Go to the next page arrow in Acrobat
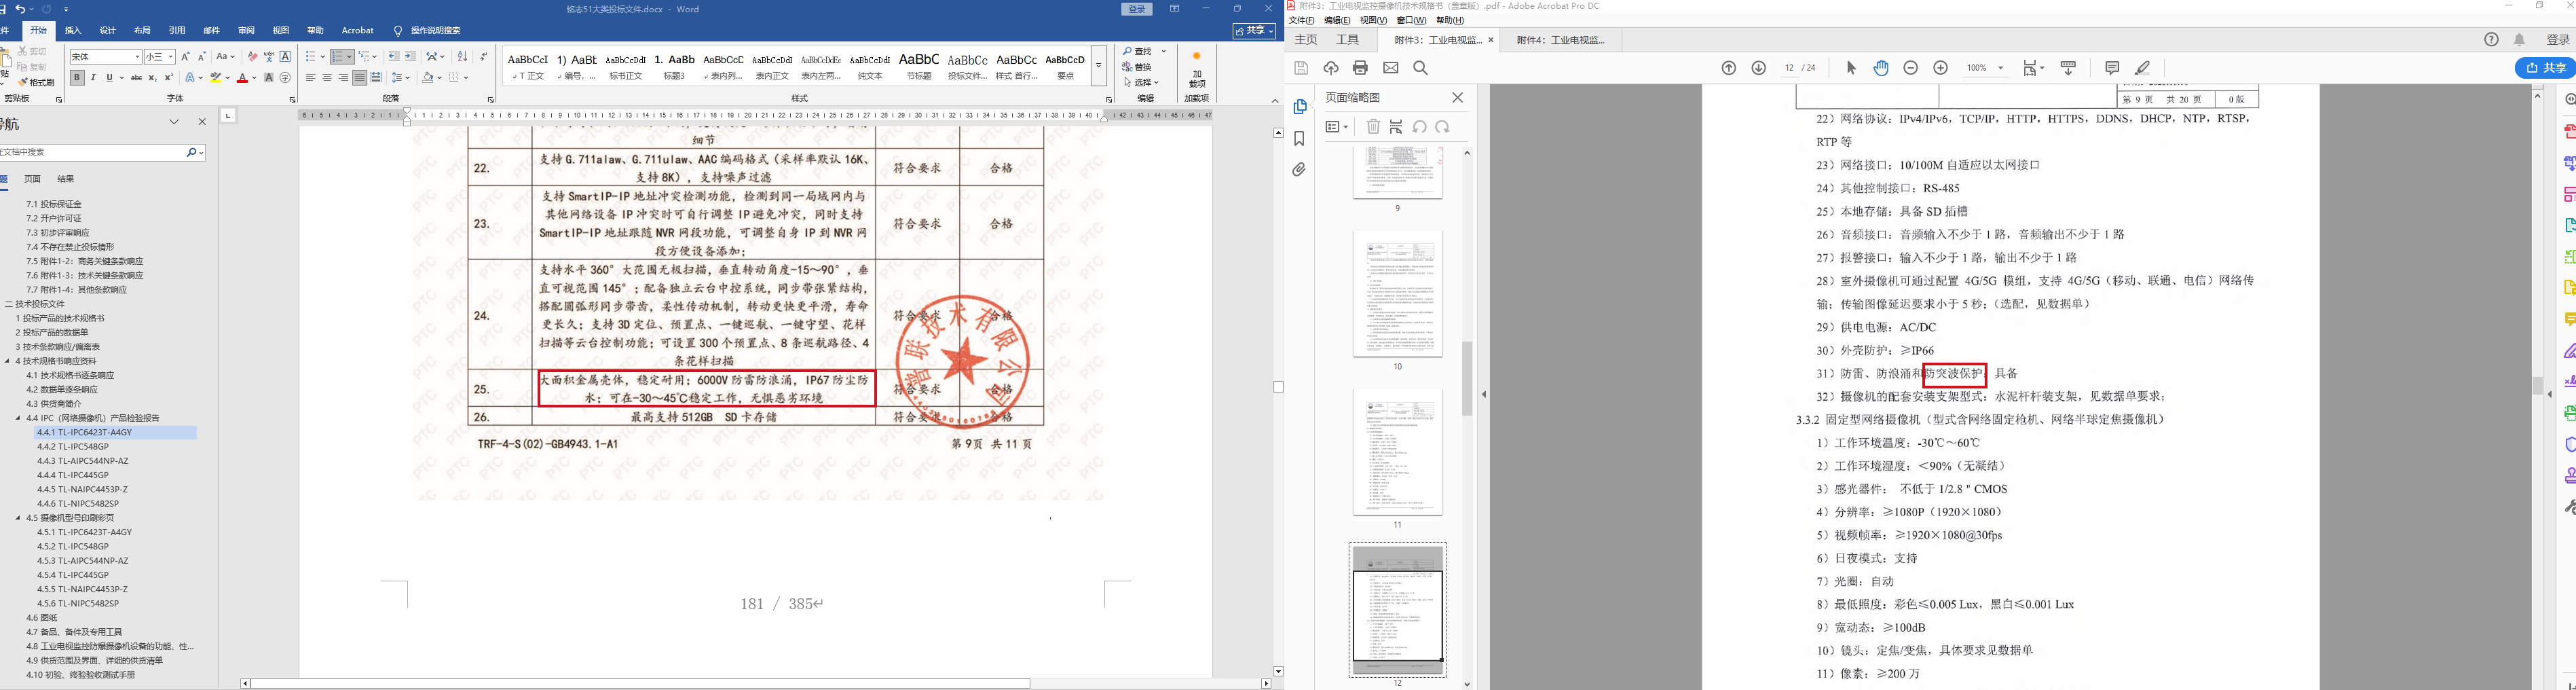This screenshot has width=2576, height=690. point(1759,68)
